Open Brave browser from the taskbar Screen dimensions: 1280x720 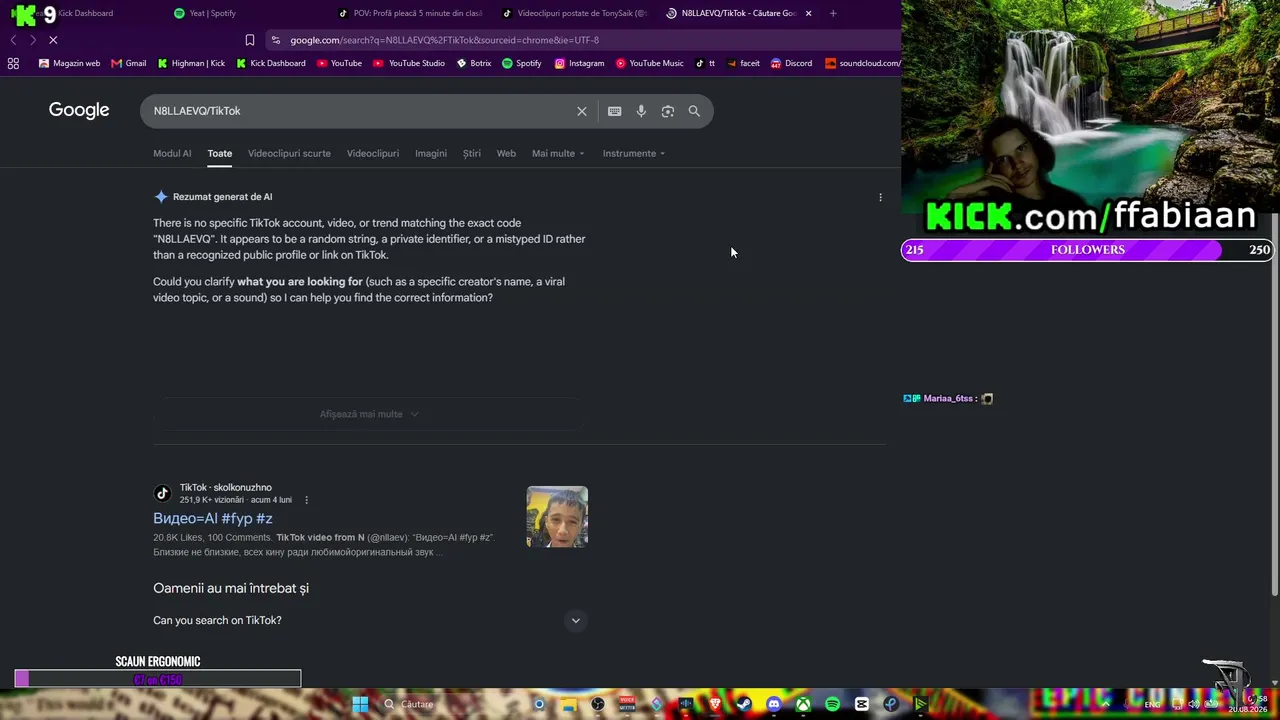715,704
